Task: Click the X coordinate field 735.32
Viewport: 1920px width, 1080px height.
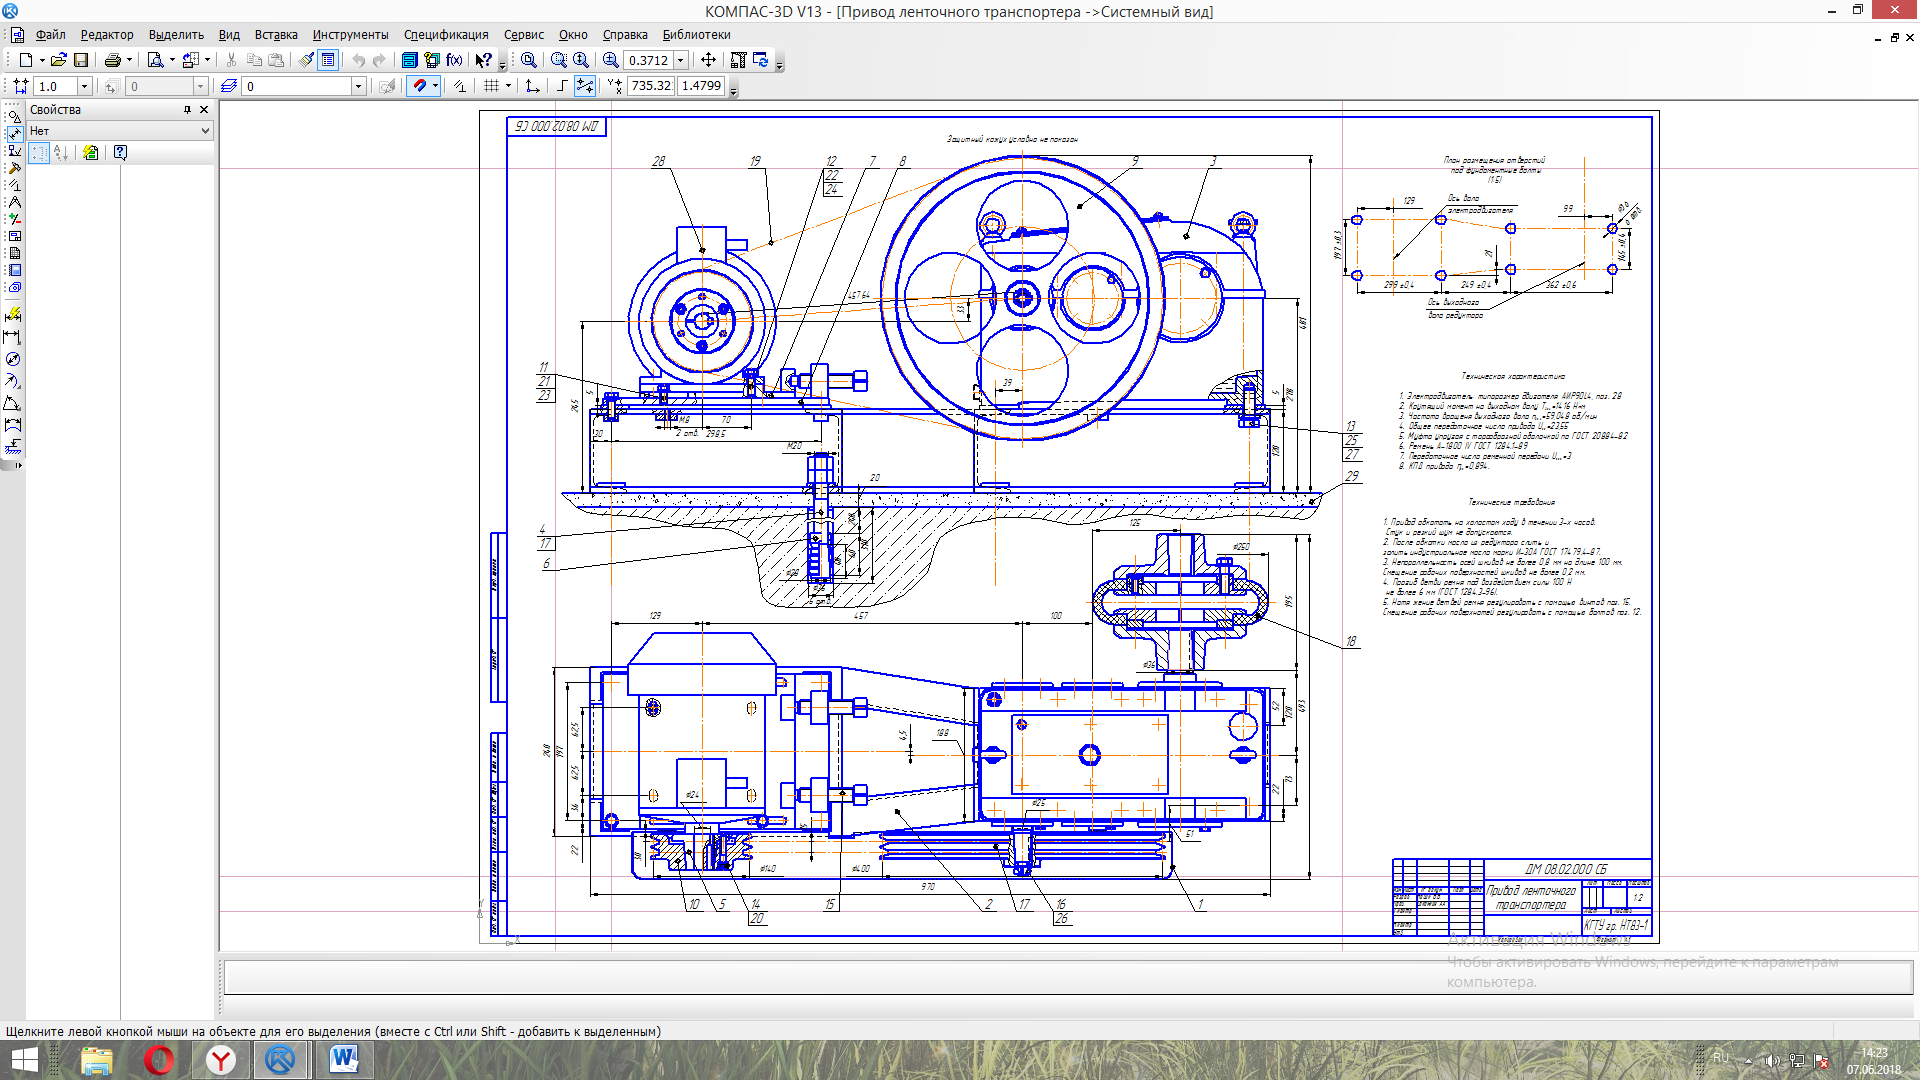Action: coord(650,86)
